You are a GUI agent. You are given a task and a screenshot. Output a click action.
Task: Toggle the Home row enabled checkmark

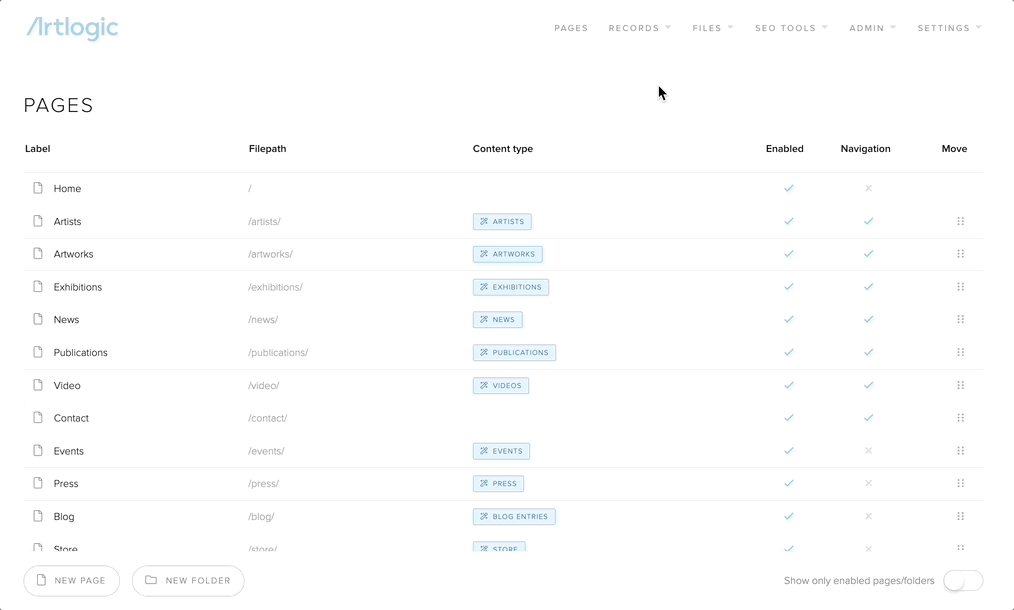[x=789, y=188]
